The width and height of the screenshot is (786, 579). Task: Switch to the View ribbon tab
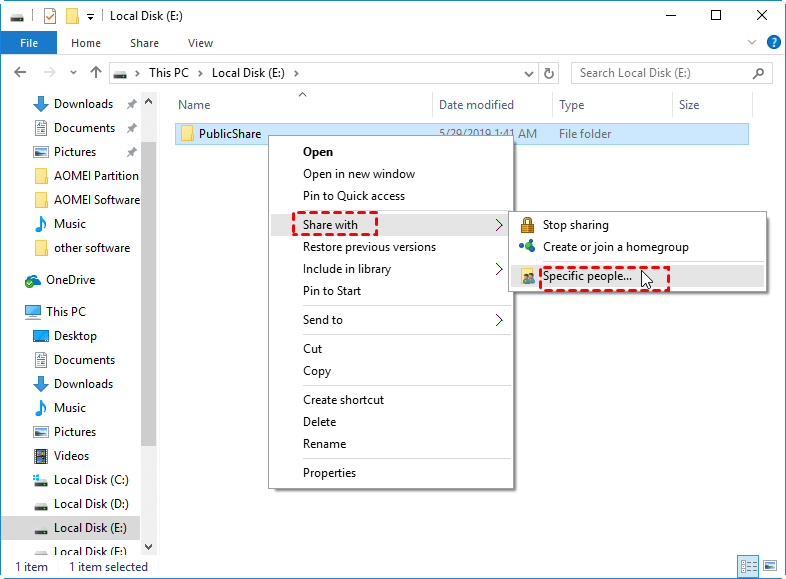(200, 43)
